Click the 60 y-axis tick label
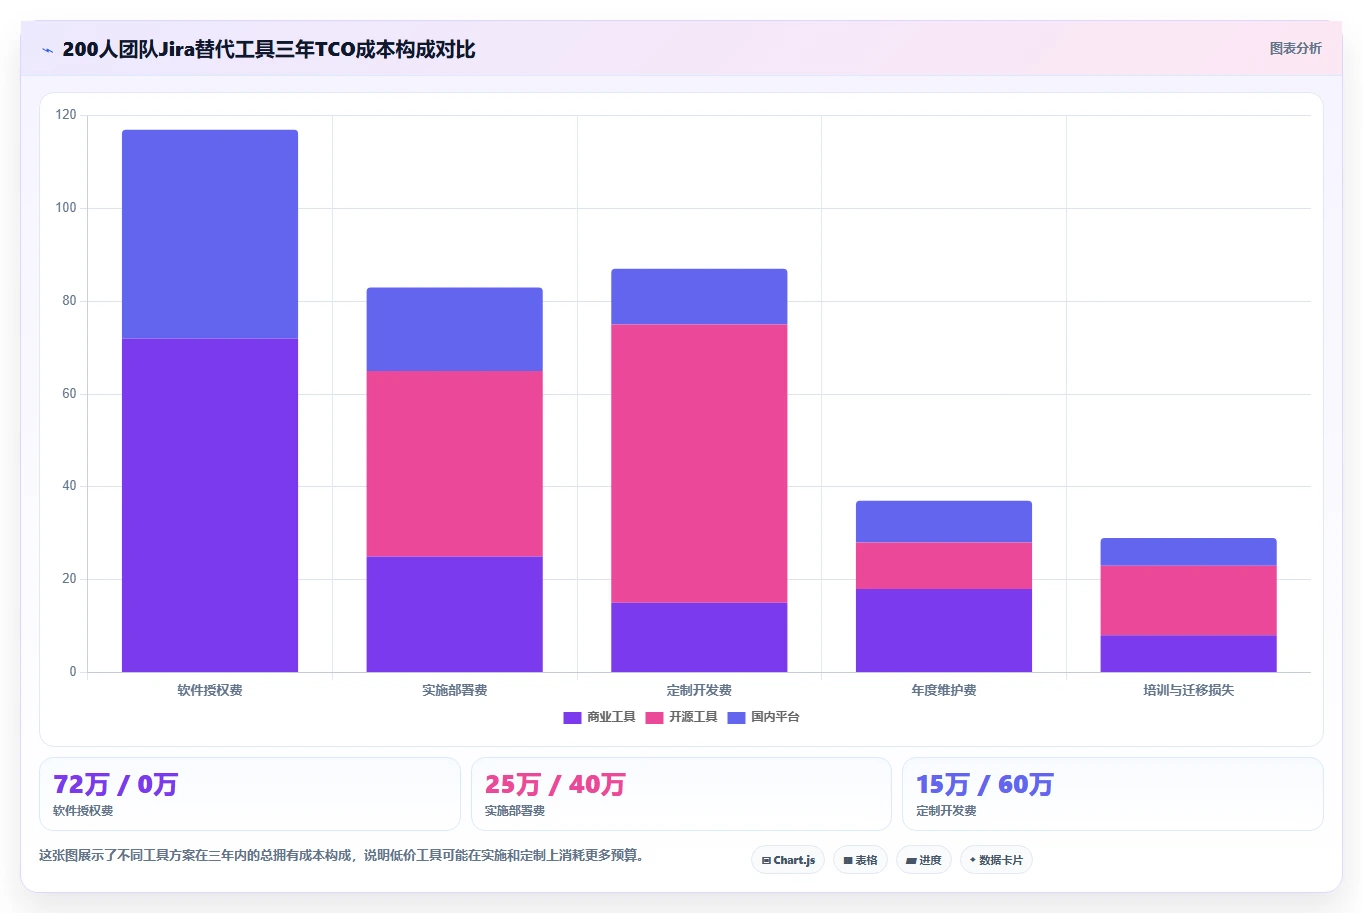Screen dimensions: 1363x913 click(x=69, y=394)
